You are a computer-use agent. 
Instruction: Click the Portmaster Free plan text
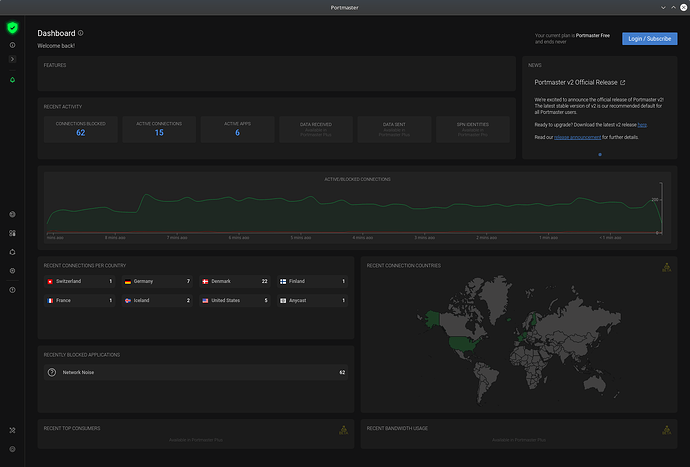(593, 36)
